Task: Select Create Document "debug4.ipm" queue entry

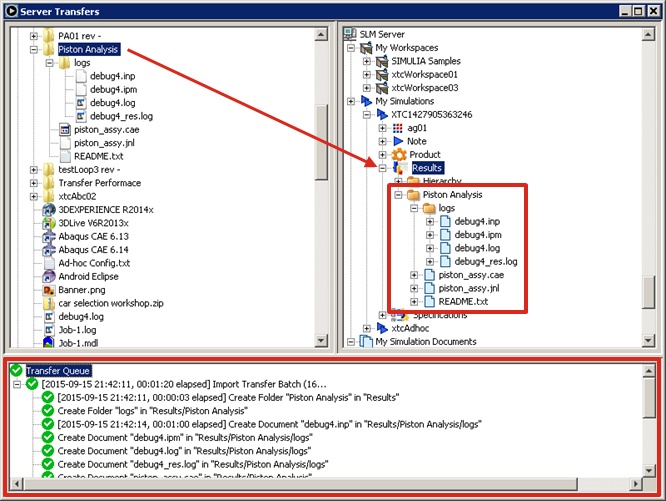Action: pos(185,438)
